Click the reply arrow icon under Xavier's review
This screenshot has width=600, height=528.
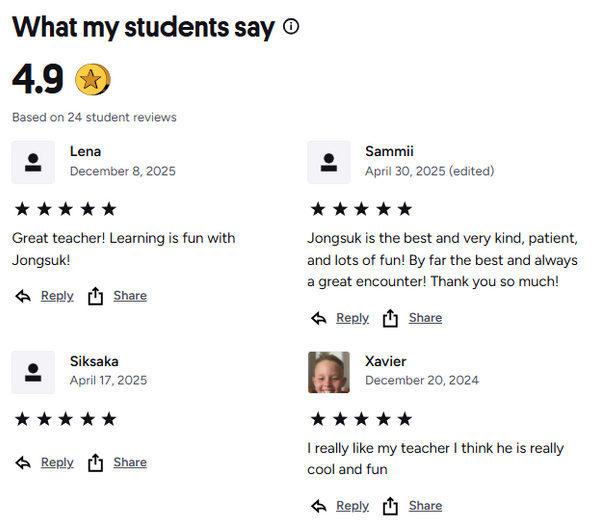click(319, 506)
